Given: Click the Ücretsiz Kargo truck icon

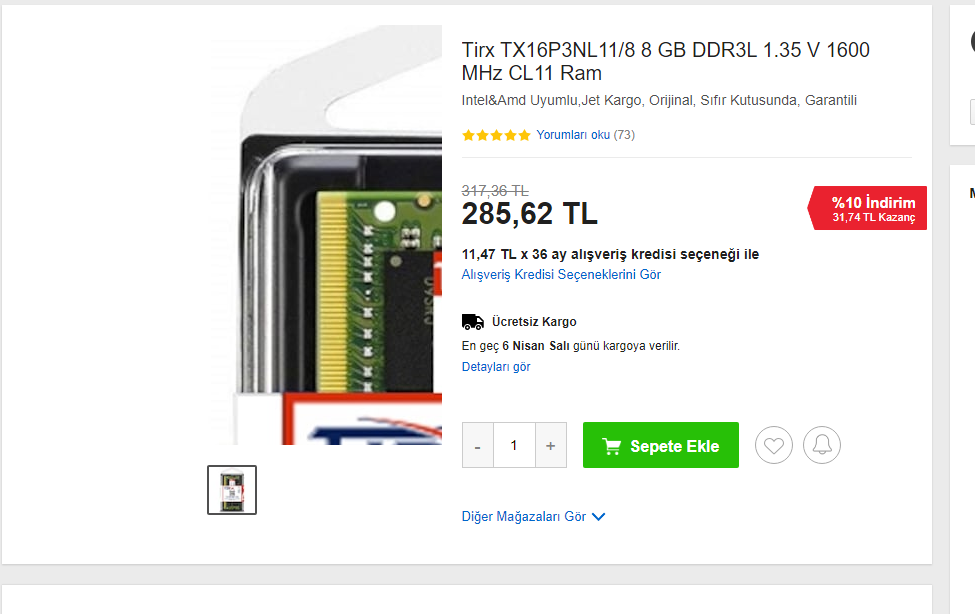Looking at the screenshot, I should coord(473,322).
